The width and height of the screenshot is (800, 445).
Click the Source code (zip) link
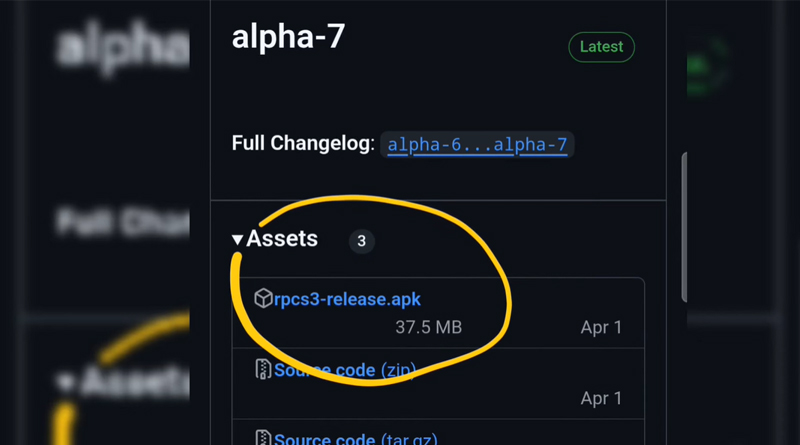[x=345, y=369]
